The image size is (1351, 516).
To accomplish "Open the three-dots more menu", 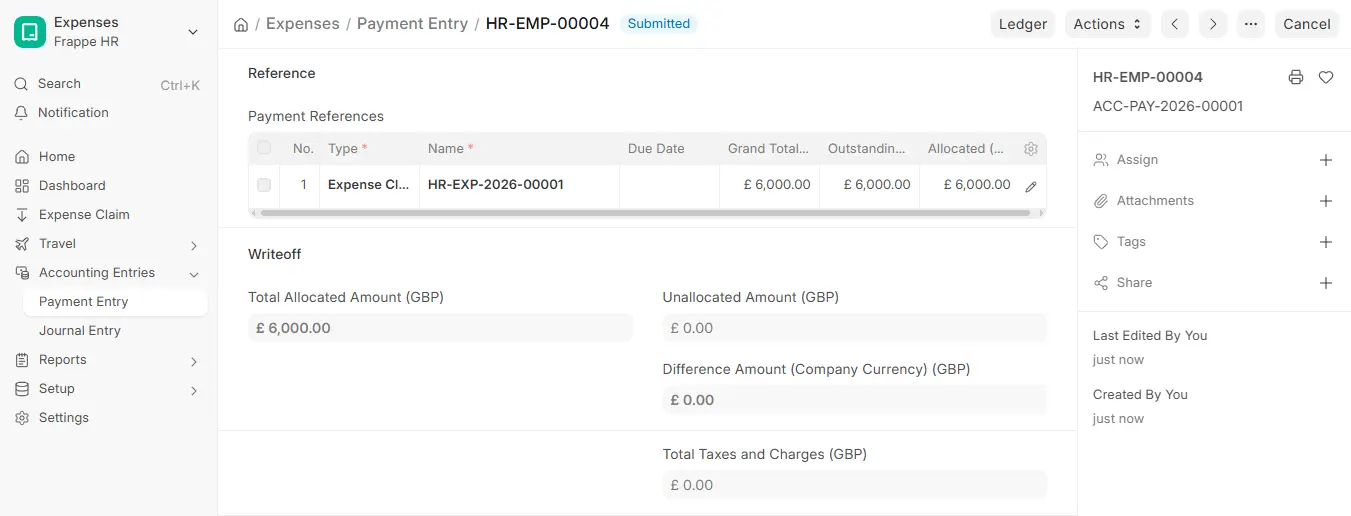I will (1251, 24).
